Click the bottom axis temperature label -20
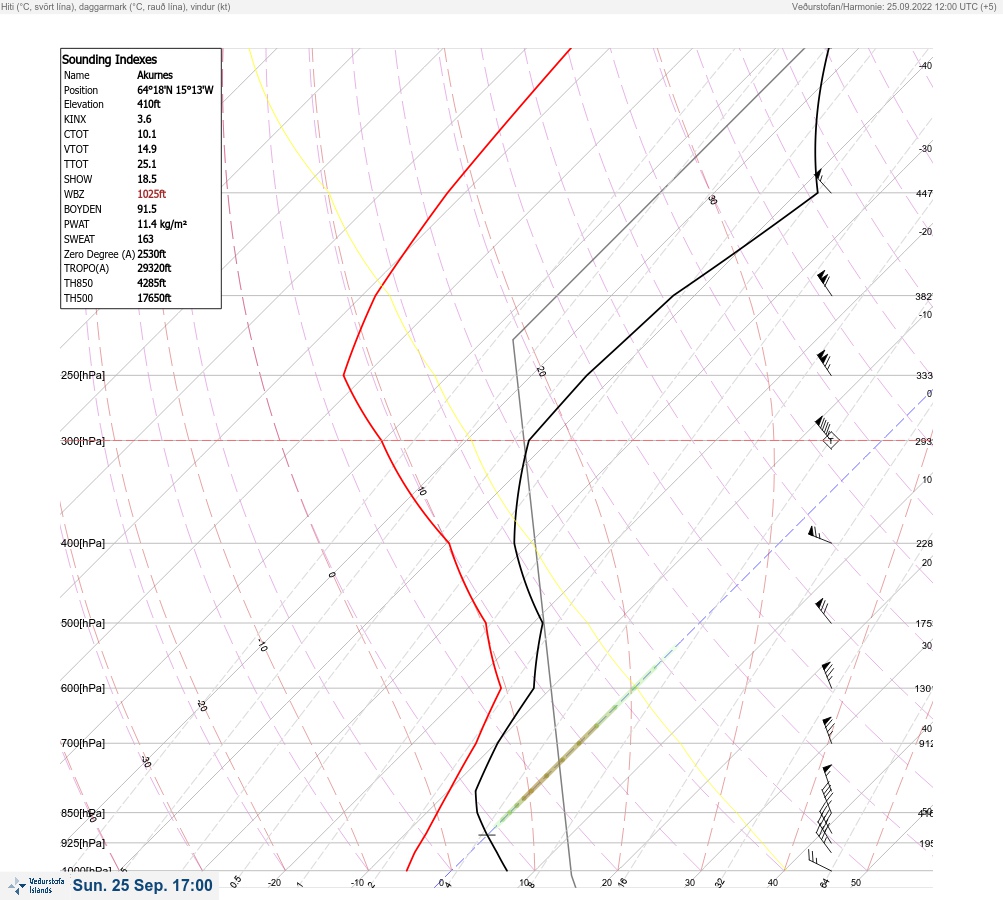Image resolution: width=1003 pixels, height=900 pixels. [274, 883]
